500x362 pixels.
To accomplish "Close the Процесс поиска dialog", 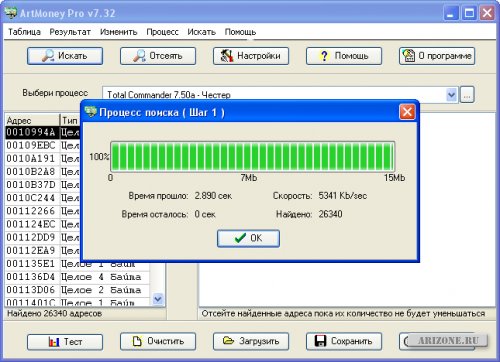I will [x=407, y=112].
